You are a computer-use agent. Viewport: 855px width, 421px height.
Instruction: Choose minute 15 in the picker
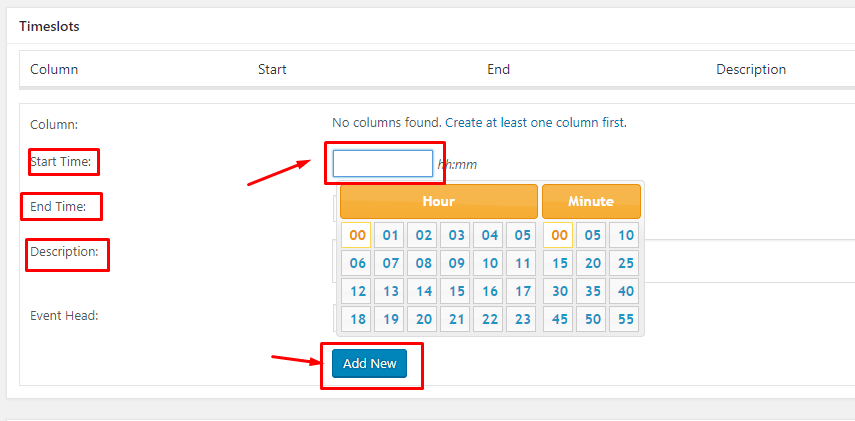pos(559,264)
